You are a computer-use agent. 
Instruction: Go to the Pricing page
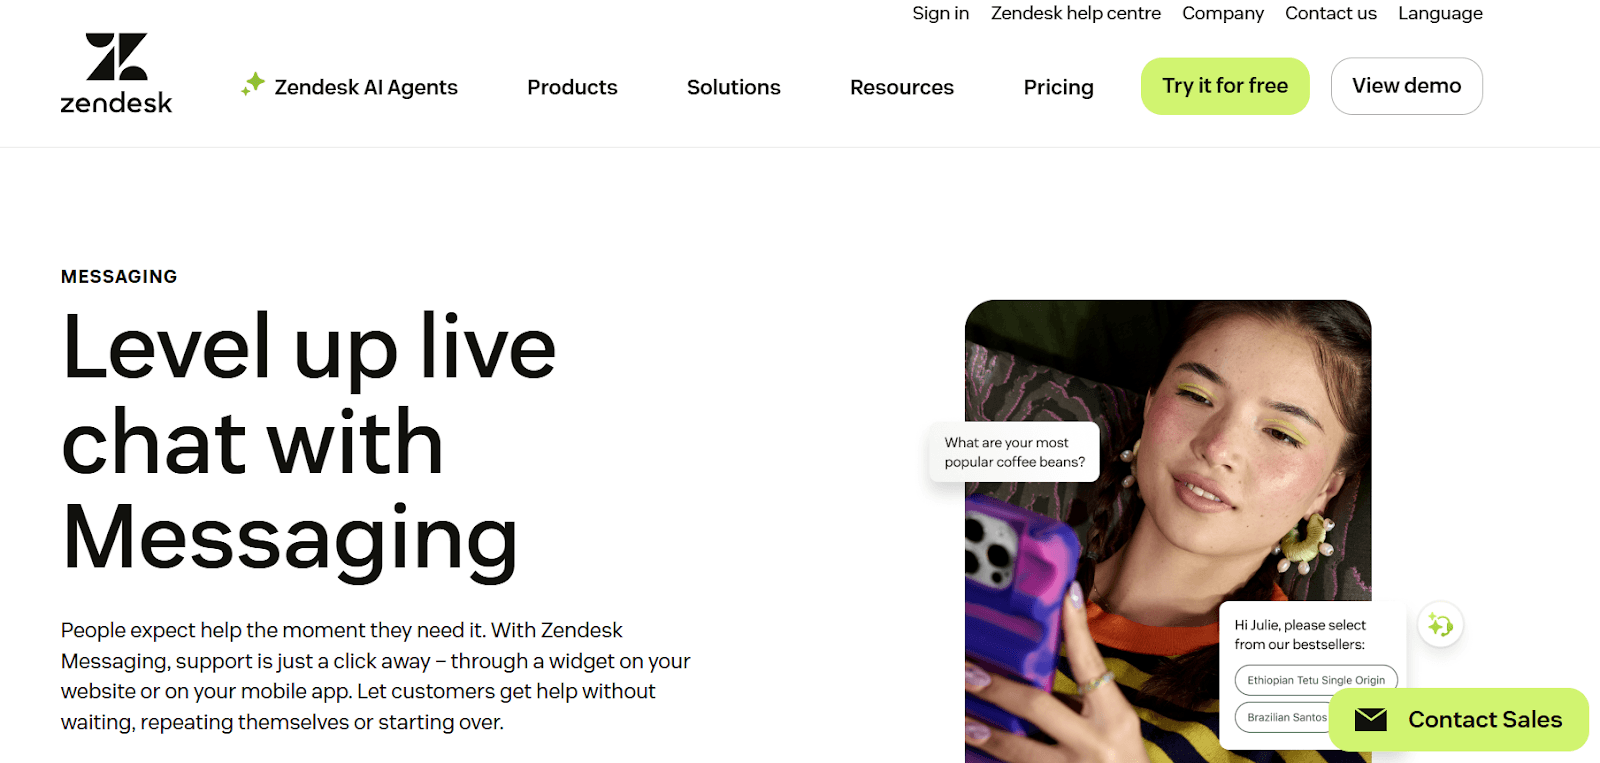1058,87
